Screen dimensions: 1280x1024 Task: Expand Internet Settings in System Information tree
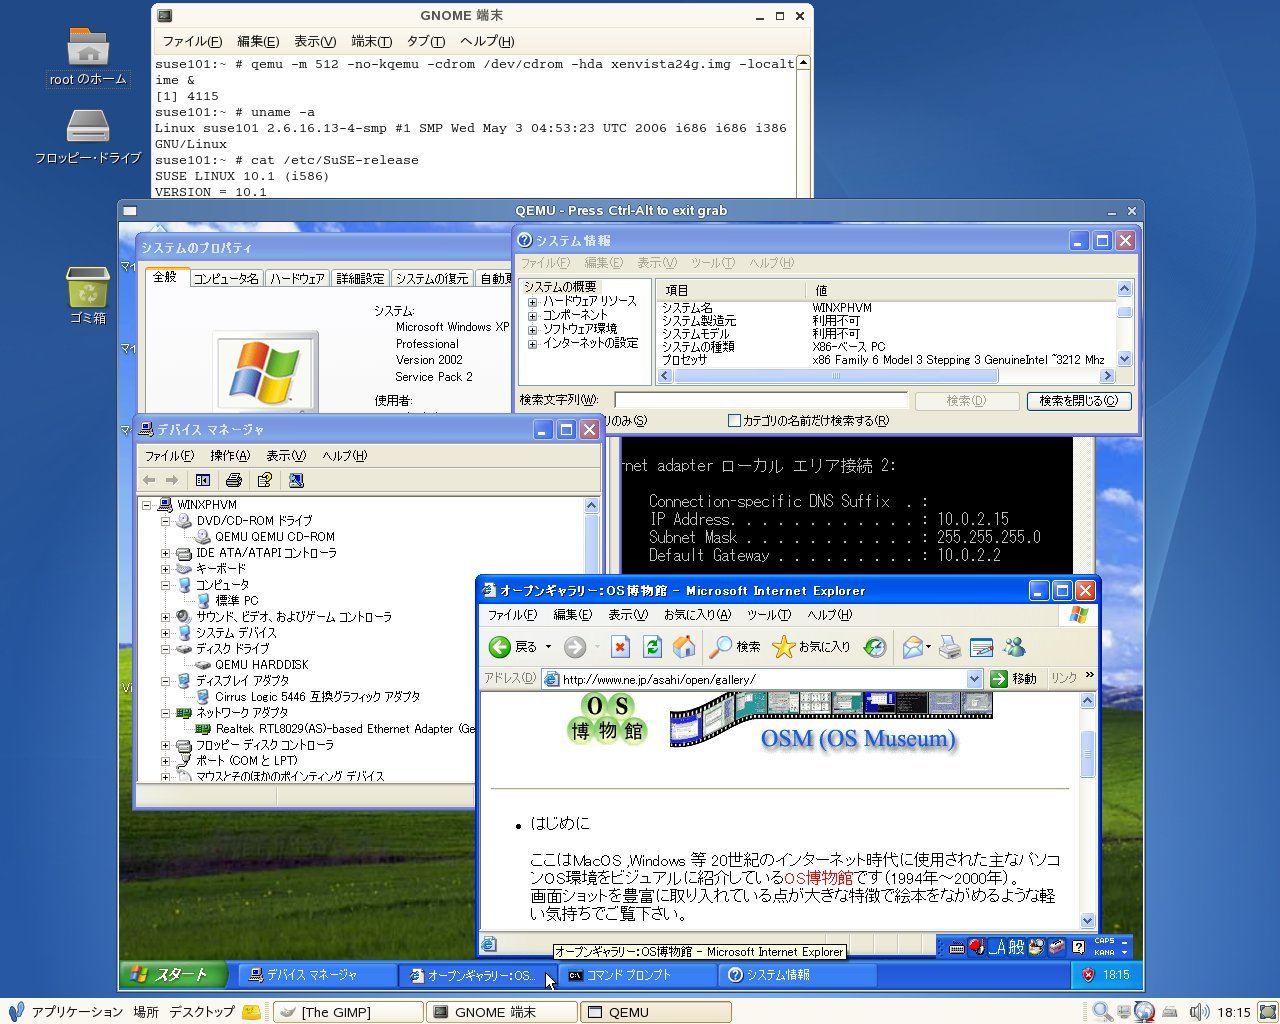(532, 343)
